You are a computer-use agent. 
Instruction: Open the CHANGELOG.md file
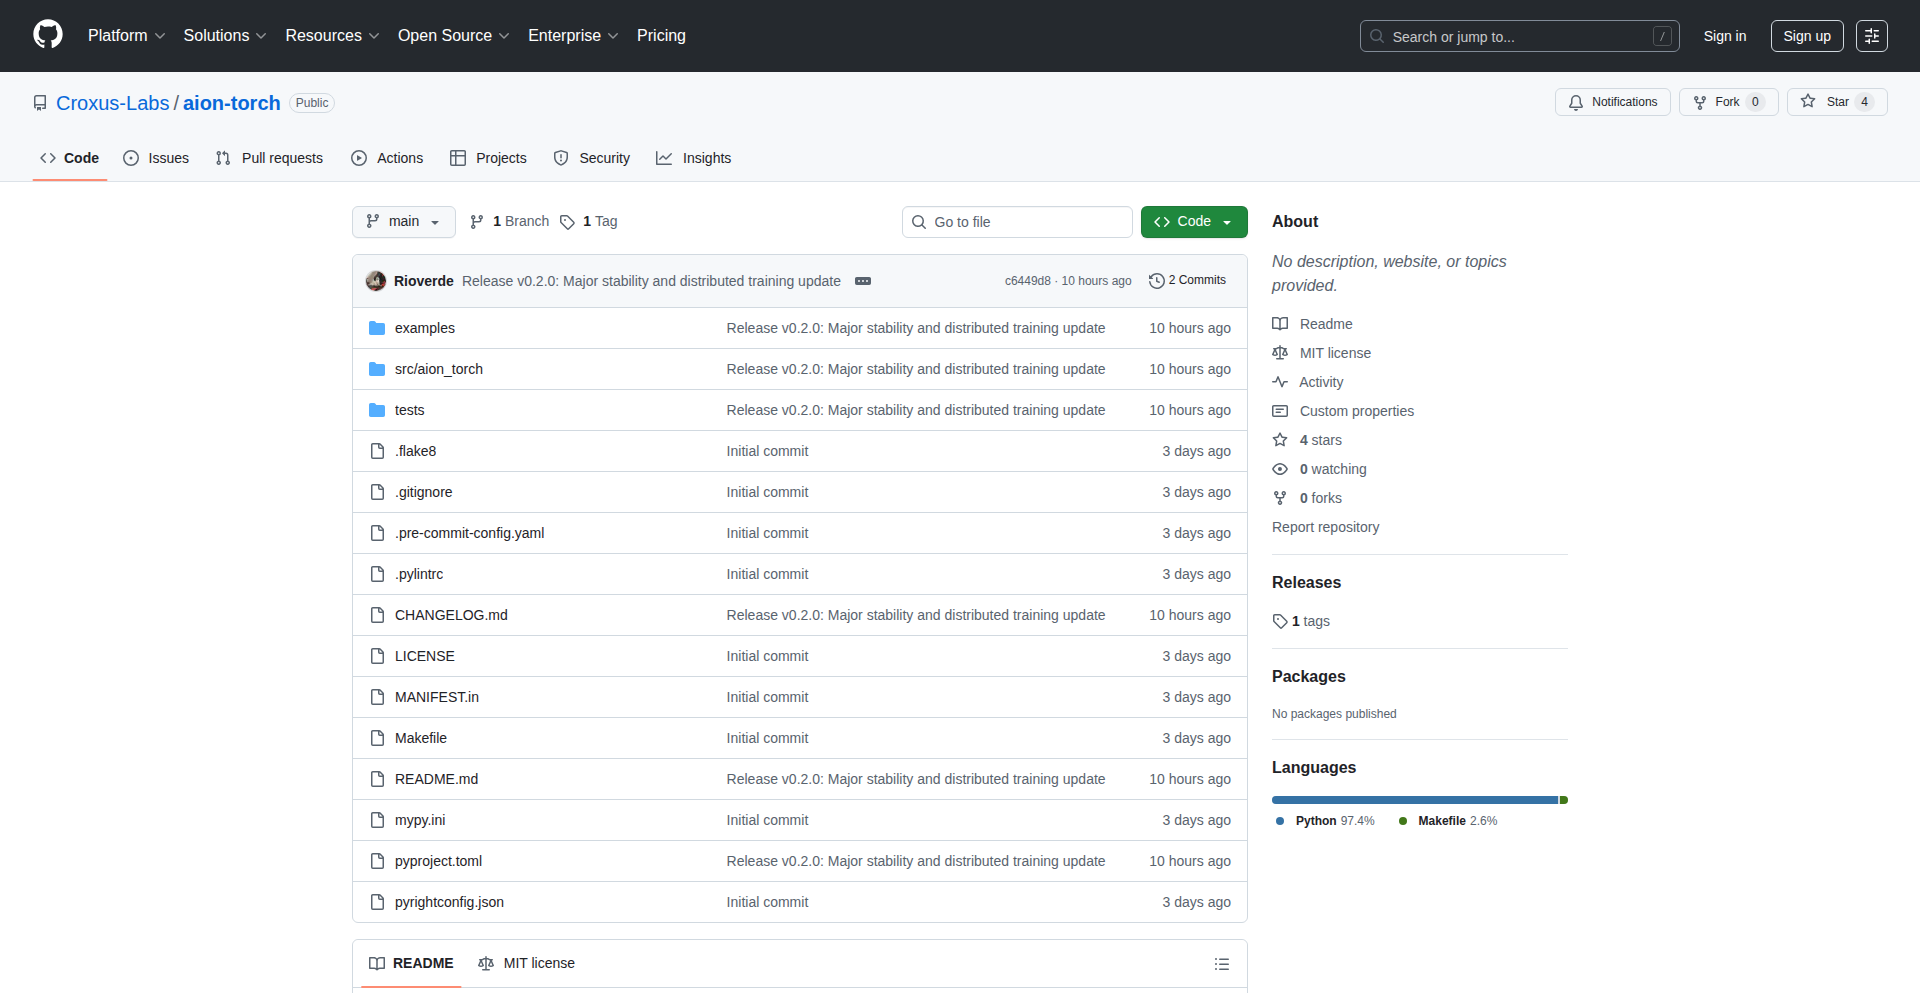pyautogui.click(x=451, y=615)
